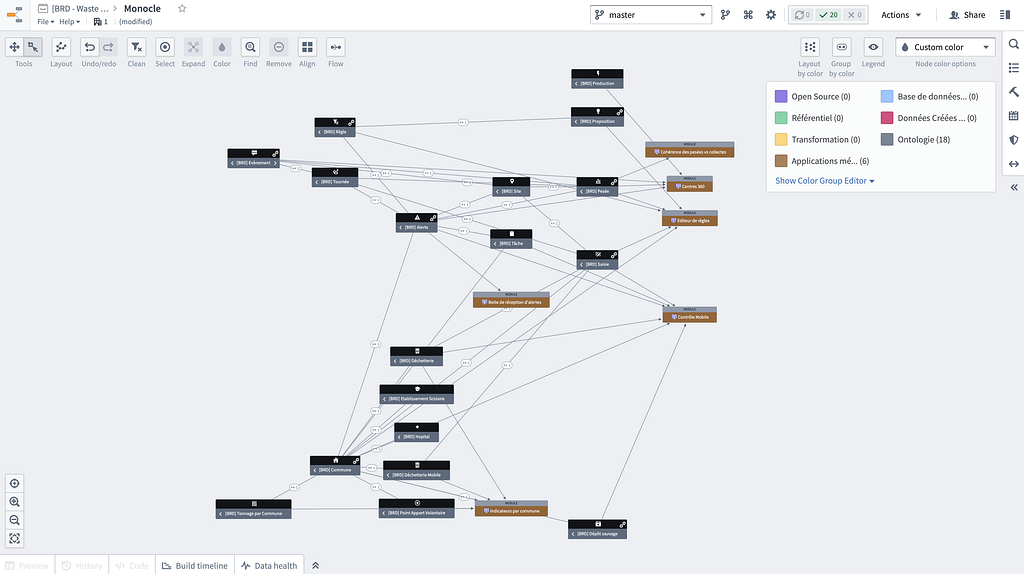Select the drag-select tool
This screenshot has width=1024, height=574.
click(x=33, y=47)
